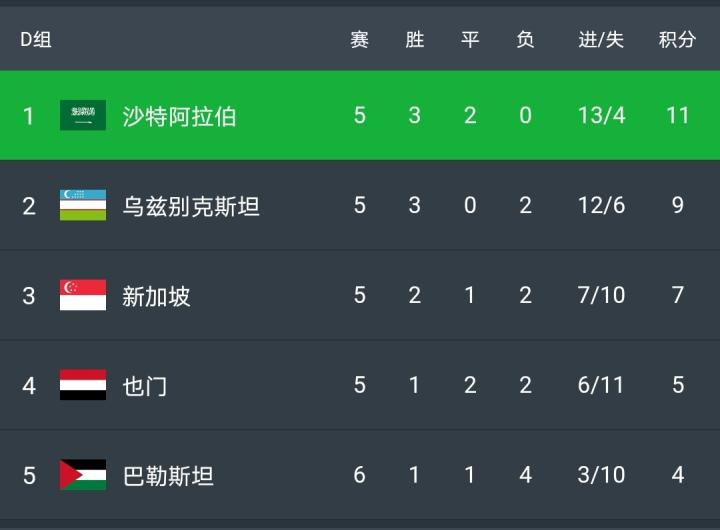Click the Singapore flag icon
Image resolution: width=720 pixels, height=530 pixels.
tap(83, 295)
